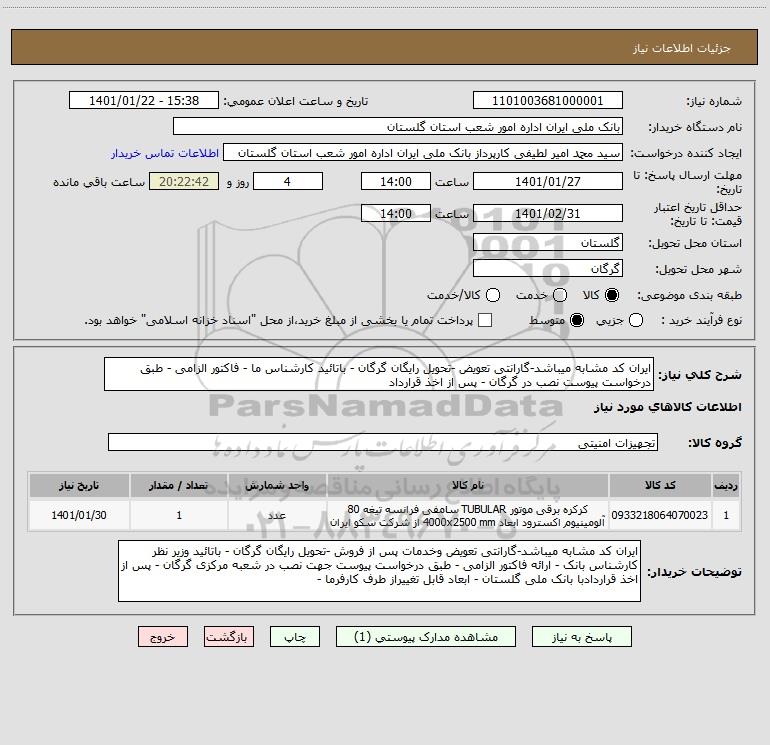The height and width of the screenshot is (745, 770).
Task: Click the نام کالا column header
Action: (x=468, y=485)
